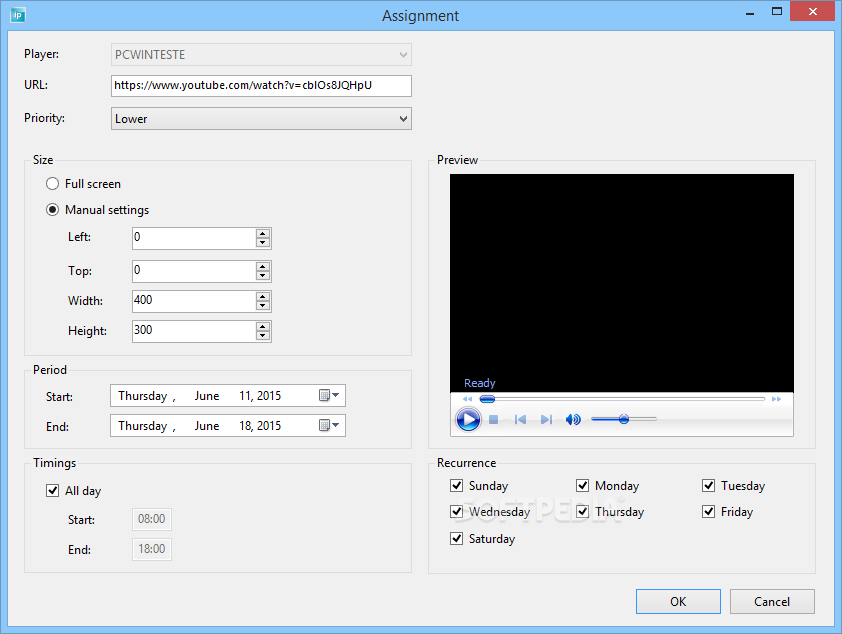Cancel the assignment dialog
Viewport: 842px width, 634px height.
pos(772,601)
